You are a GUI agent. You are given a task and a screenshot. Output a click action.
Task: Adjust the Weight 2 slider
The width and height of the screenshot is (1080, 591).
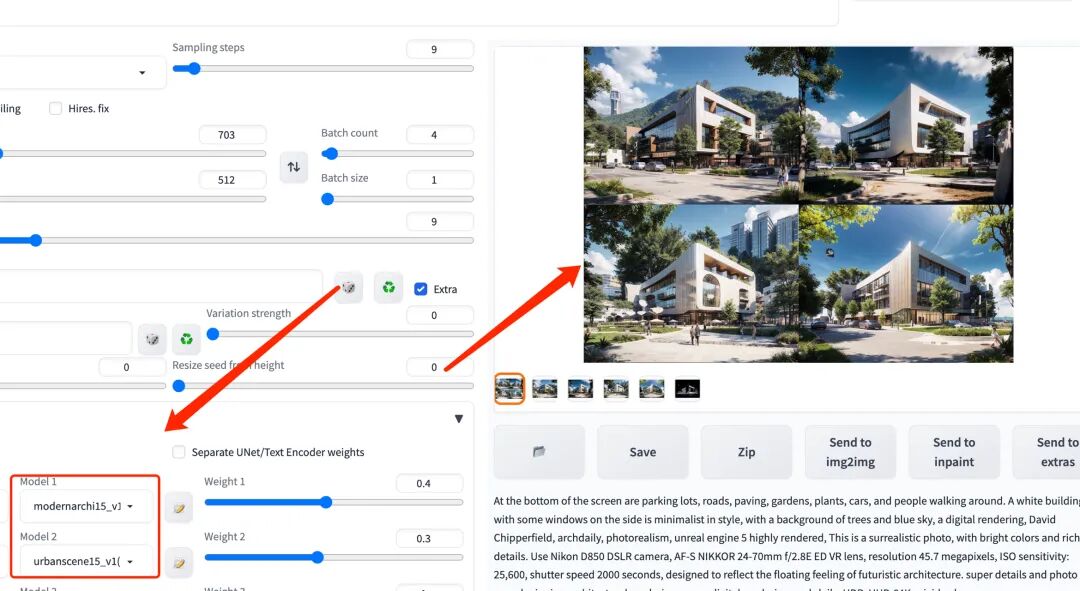pyautogui.click(x=333, y=557)
